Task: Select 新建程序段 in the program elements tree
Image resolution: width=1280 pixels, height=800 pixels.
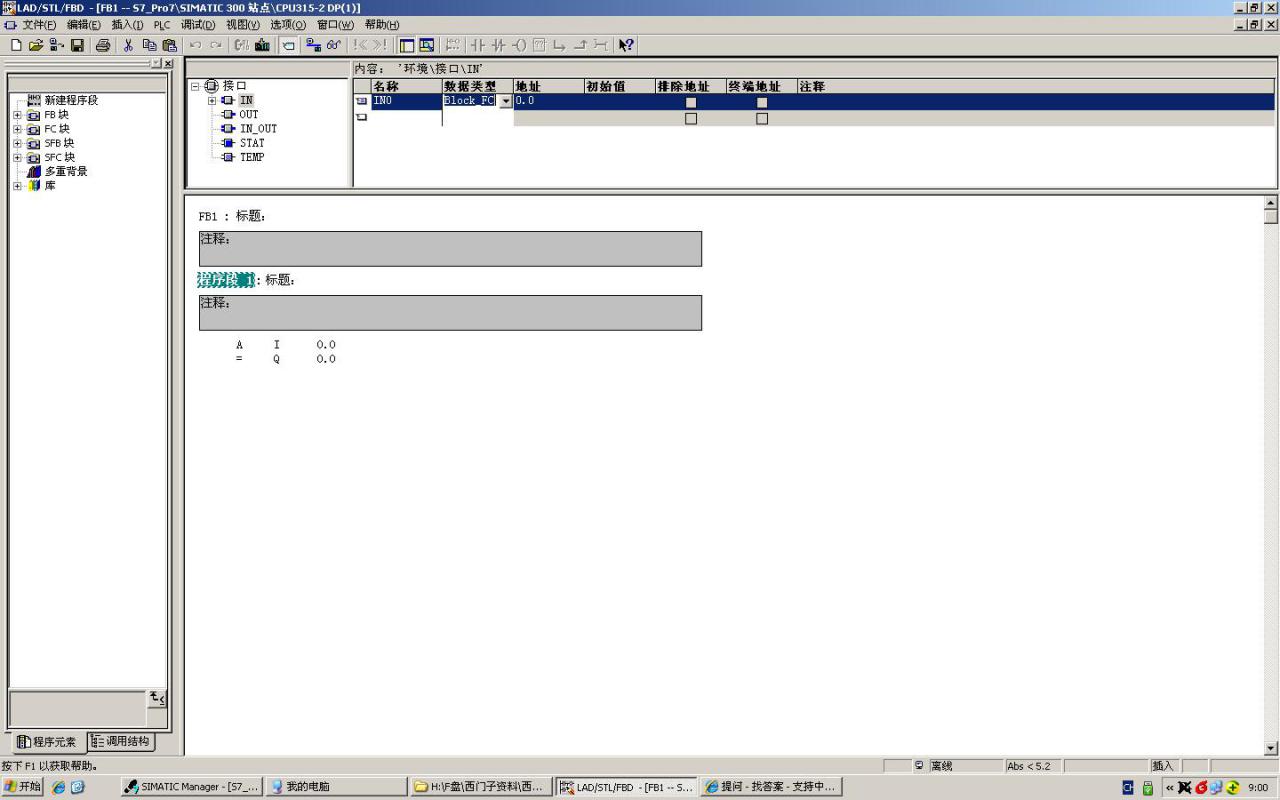Action: (x=71, y=100)
